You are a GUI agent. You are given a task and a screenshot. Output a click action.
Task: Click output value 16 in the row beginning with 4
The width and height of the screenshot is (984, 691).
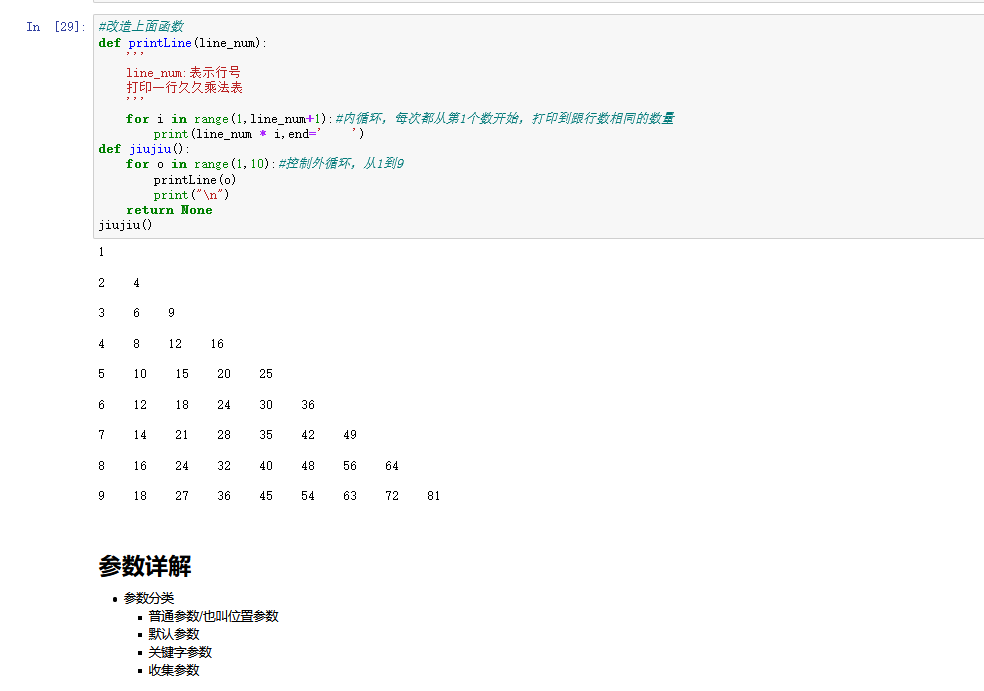[217, 343]
